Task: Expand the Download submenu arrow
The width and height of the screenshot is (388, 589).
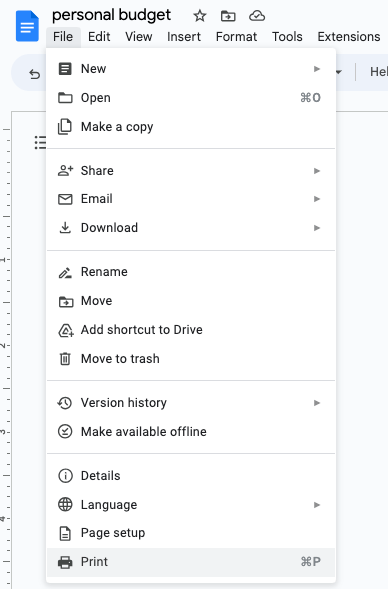Action: (317, 228)
